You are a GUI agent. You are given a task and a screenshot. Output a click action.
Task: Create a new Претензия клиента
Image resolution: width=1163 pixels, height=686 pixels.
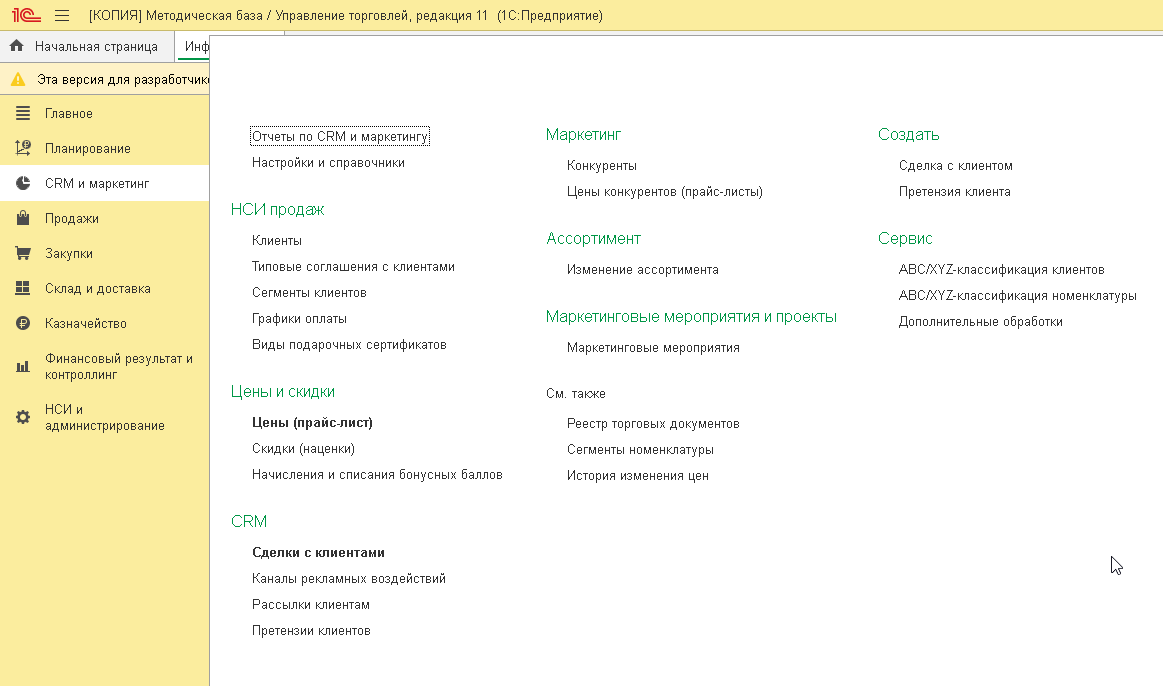(954, 192)
